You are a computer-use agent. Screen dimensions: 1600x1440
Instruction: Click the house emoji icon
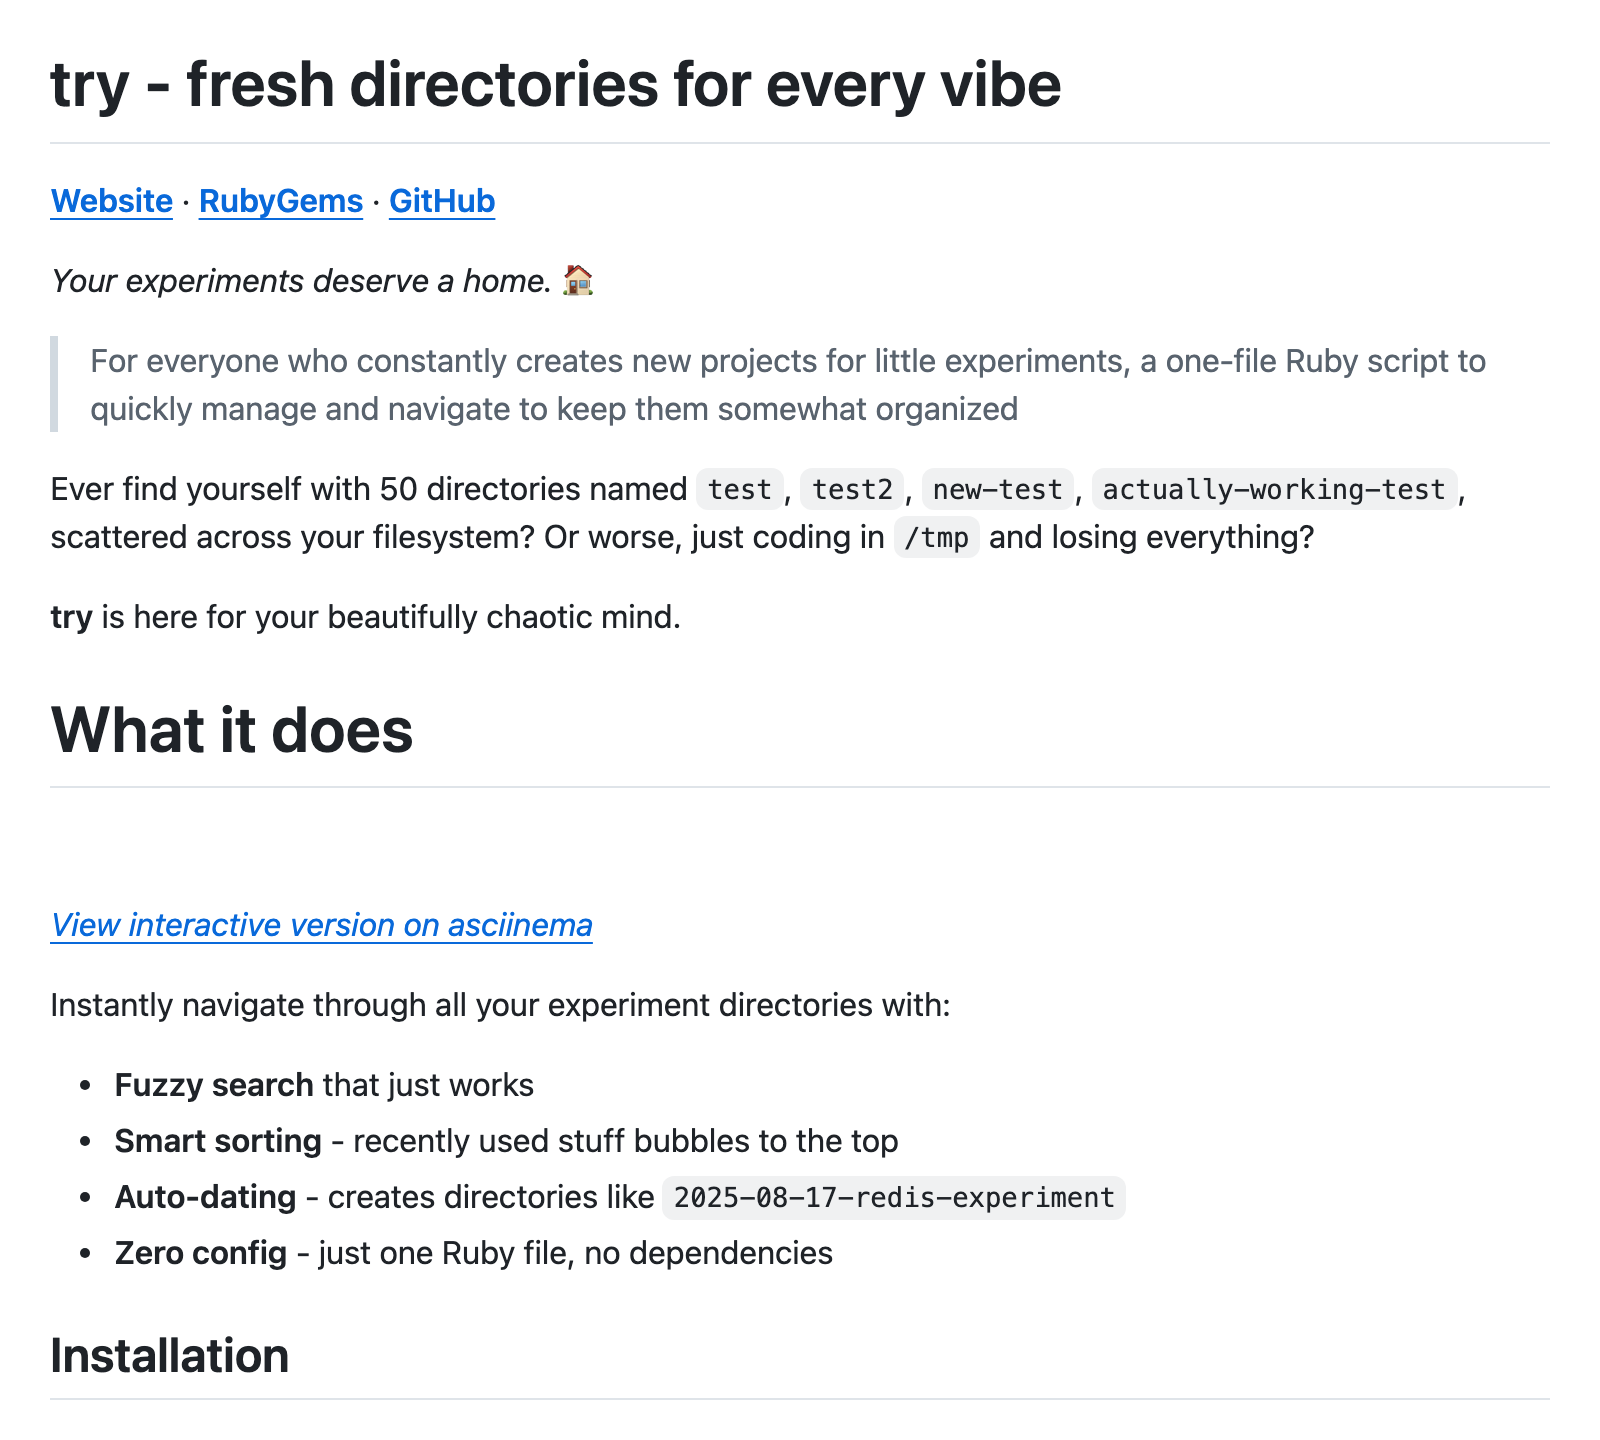click(578, 280)
